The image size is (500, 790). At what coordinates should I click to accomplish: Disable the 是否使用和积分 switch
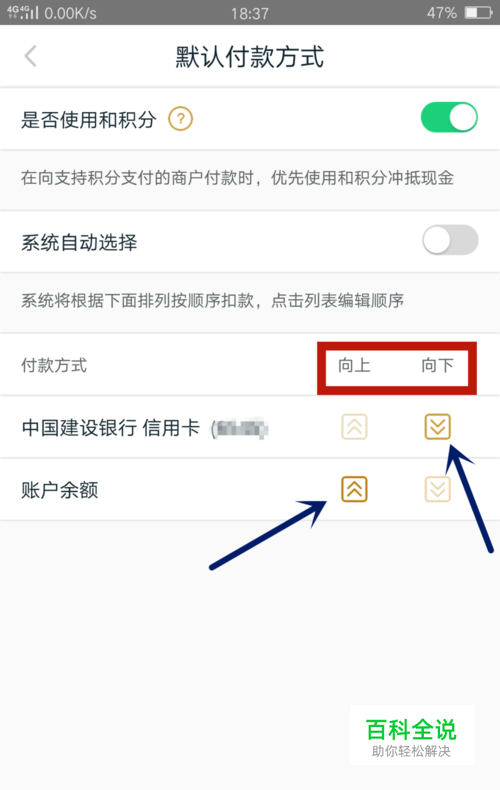(x=449, y=118)
